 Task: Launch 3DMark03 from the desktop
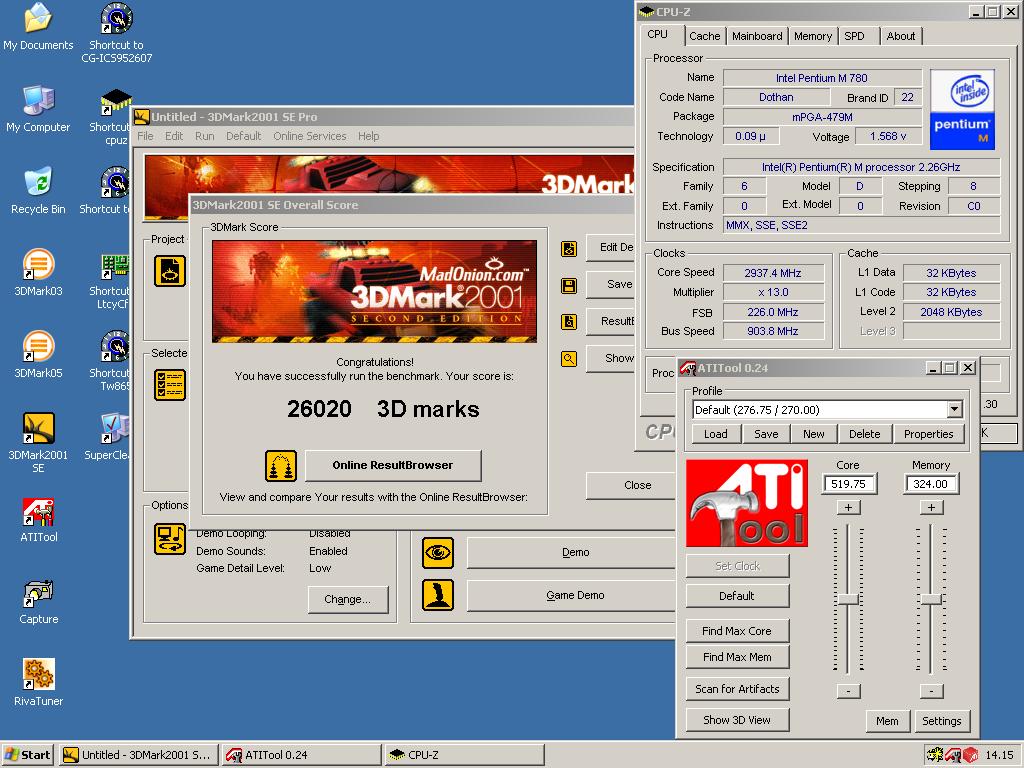(x=38, y=272)
